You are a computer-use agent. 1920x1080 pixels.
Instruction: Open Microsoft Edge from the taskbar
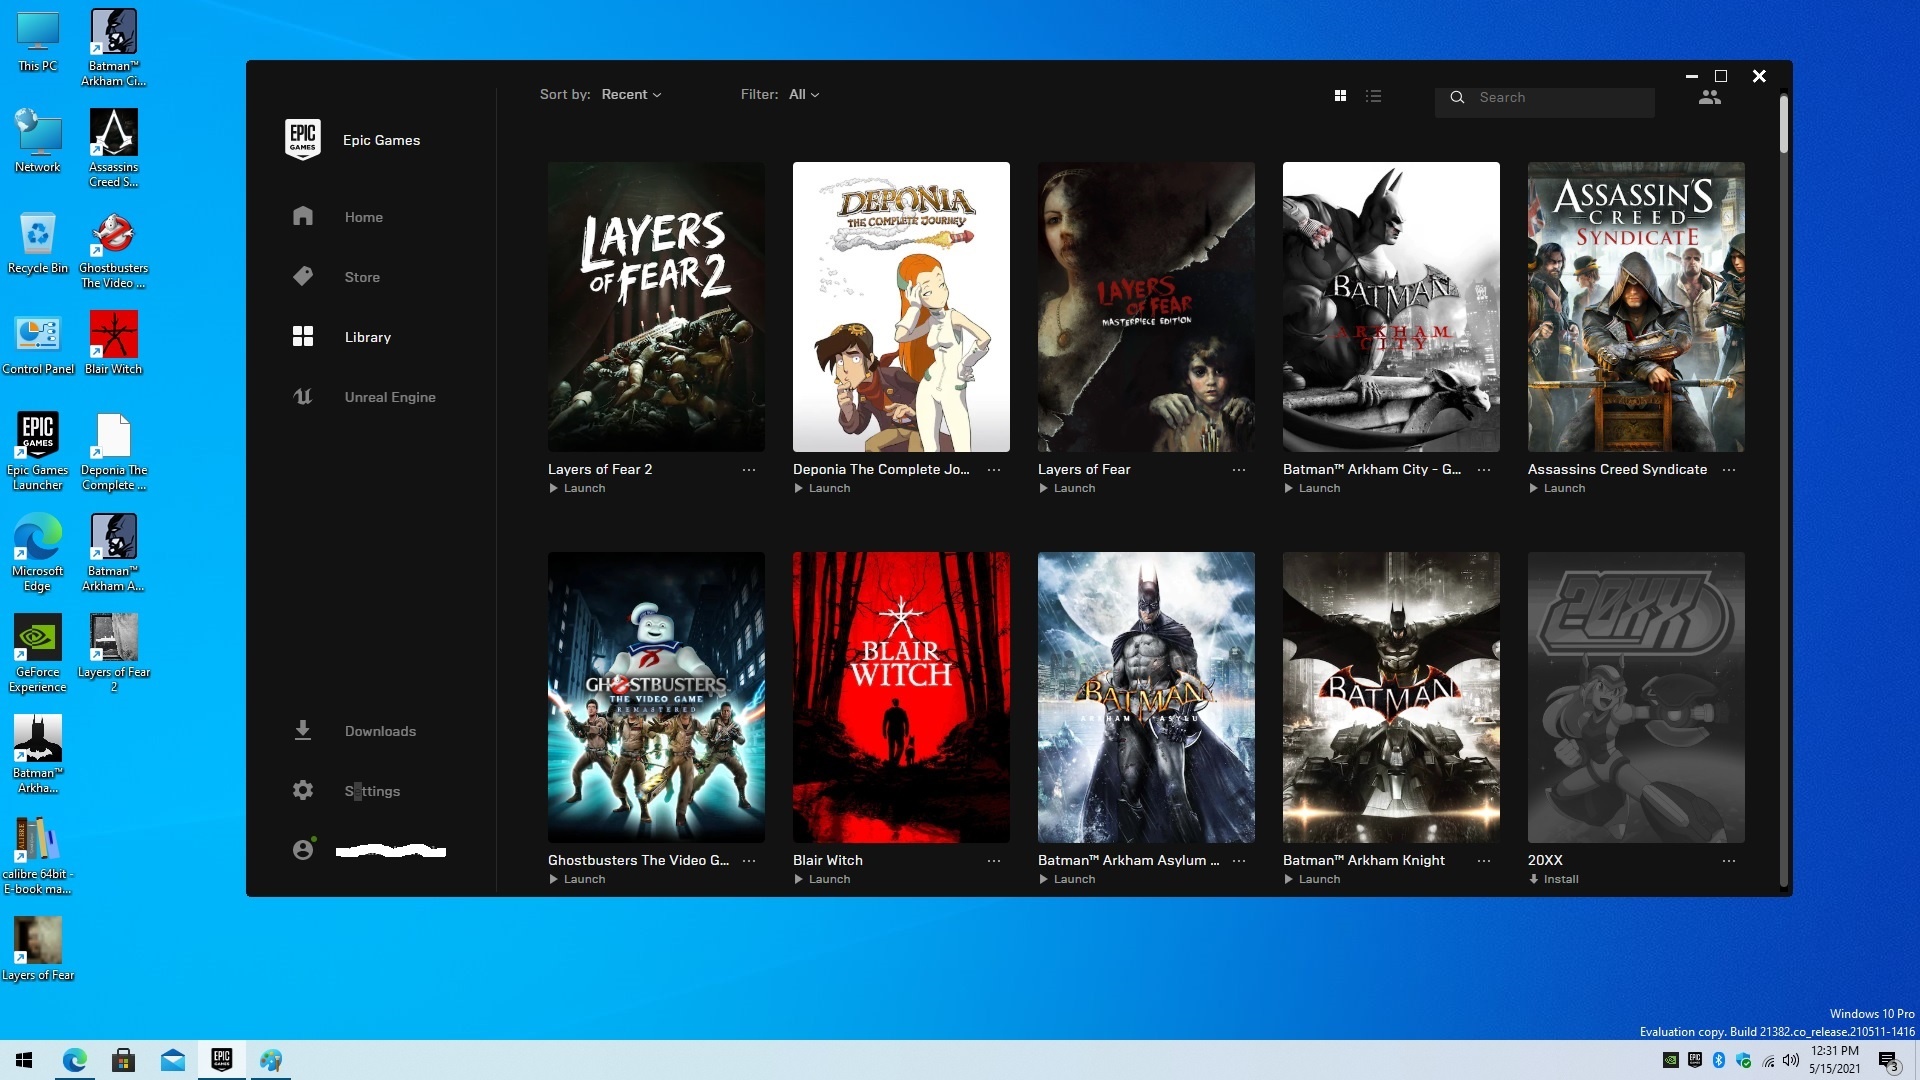pos(75,1060)
